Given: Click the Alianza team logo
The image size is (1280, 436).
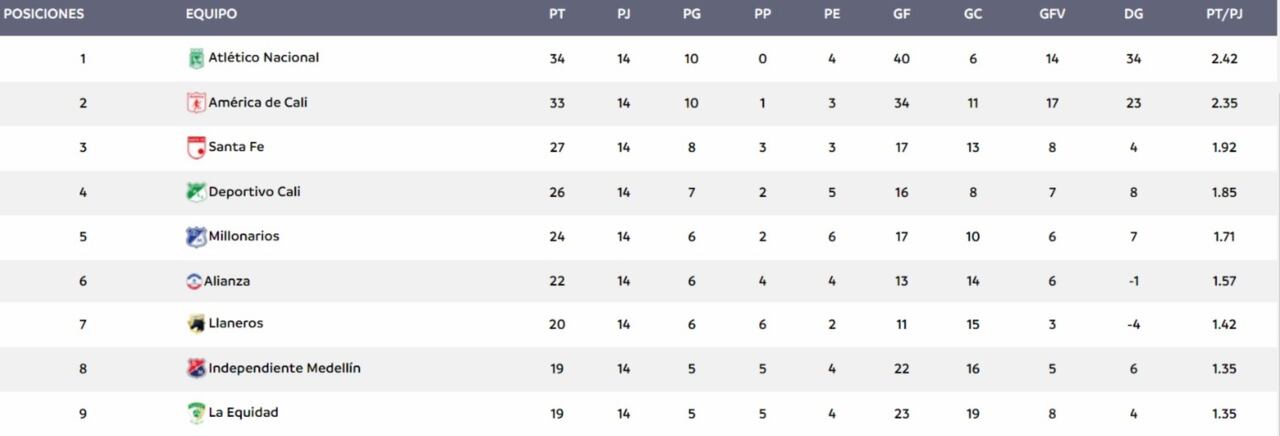Looking at the screenshot, I should coord(194,281).
